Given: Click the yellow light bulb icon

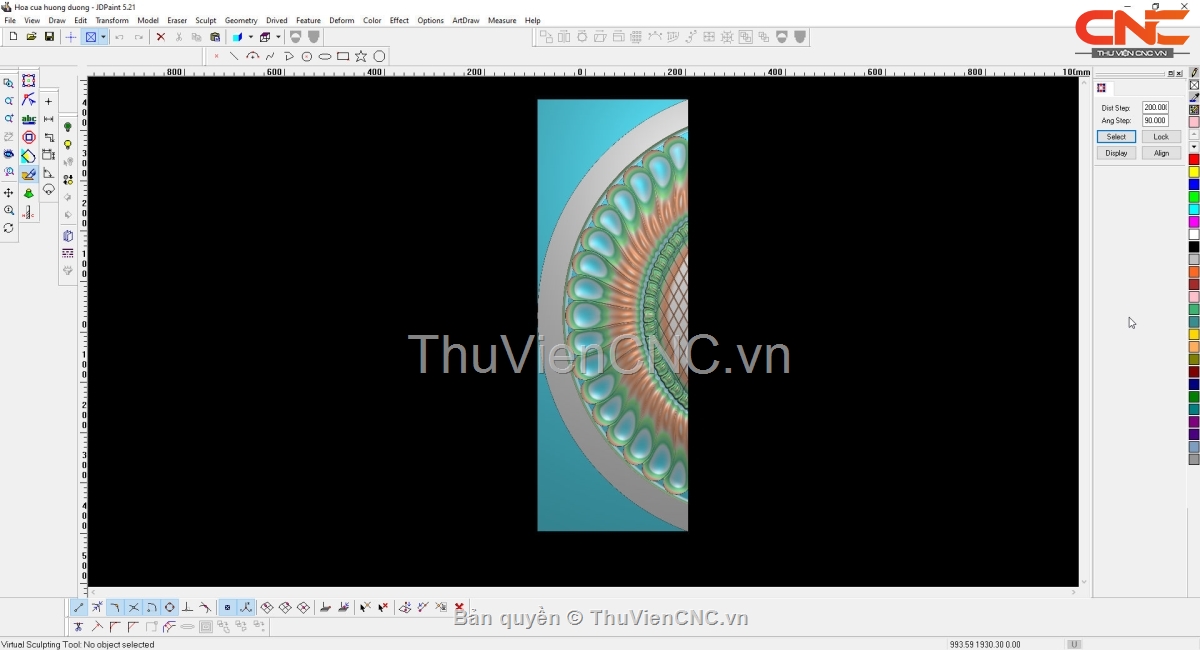Looking at the screenshot, I should tap(68, 145).
